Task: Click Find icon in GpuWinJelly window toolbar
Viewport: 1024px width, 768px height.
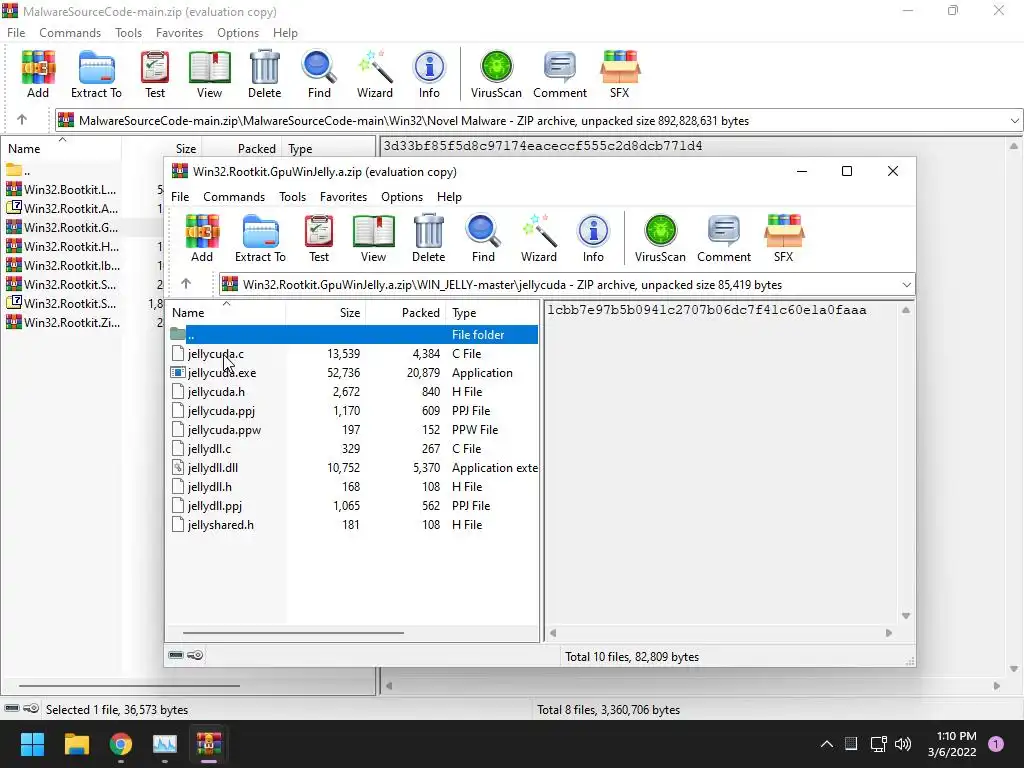Action: 483,238
